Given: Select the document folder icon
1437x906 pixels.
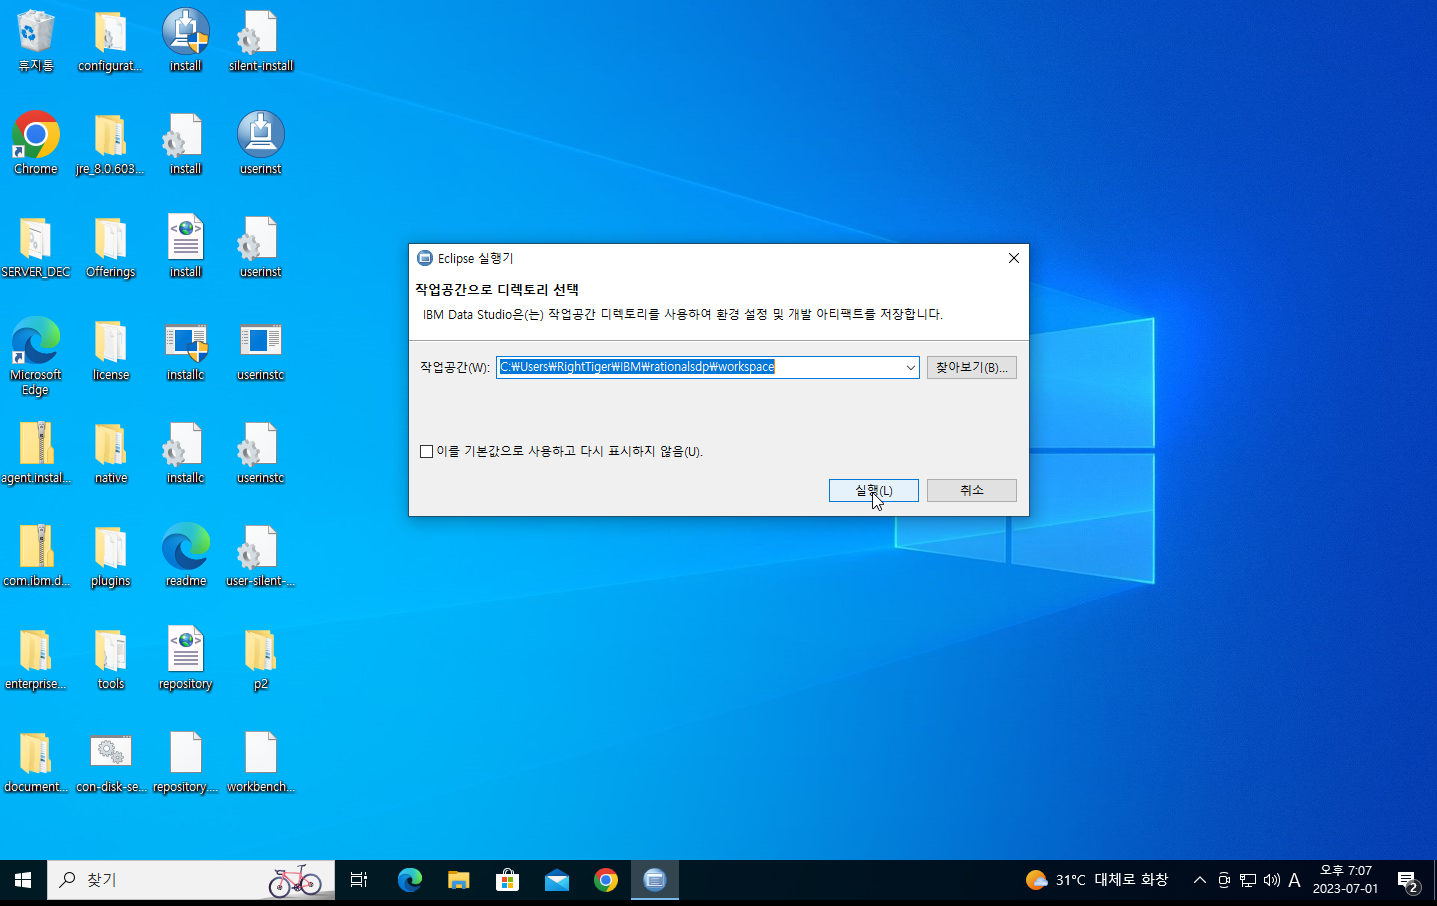Looking at the screenshot, I should 36,762.
